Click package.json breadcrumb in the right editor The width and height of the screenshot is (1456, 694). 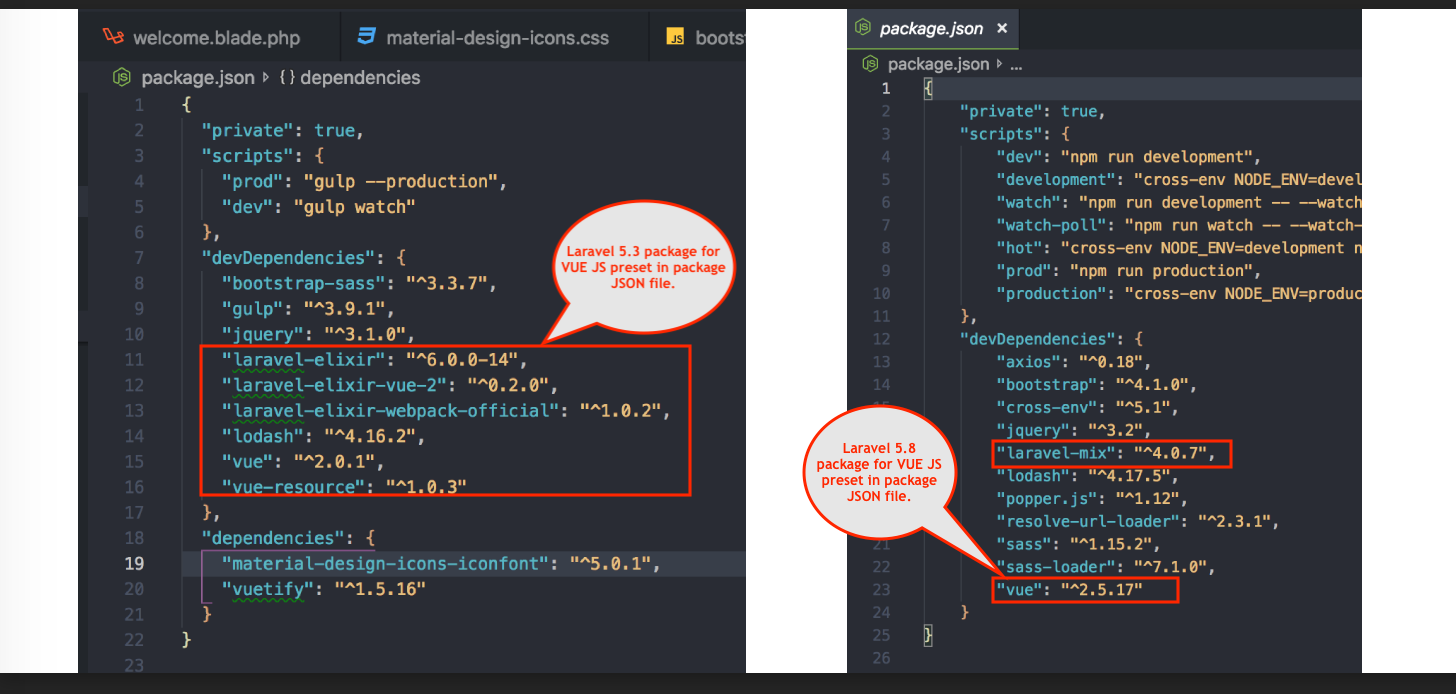(939, 64)
